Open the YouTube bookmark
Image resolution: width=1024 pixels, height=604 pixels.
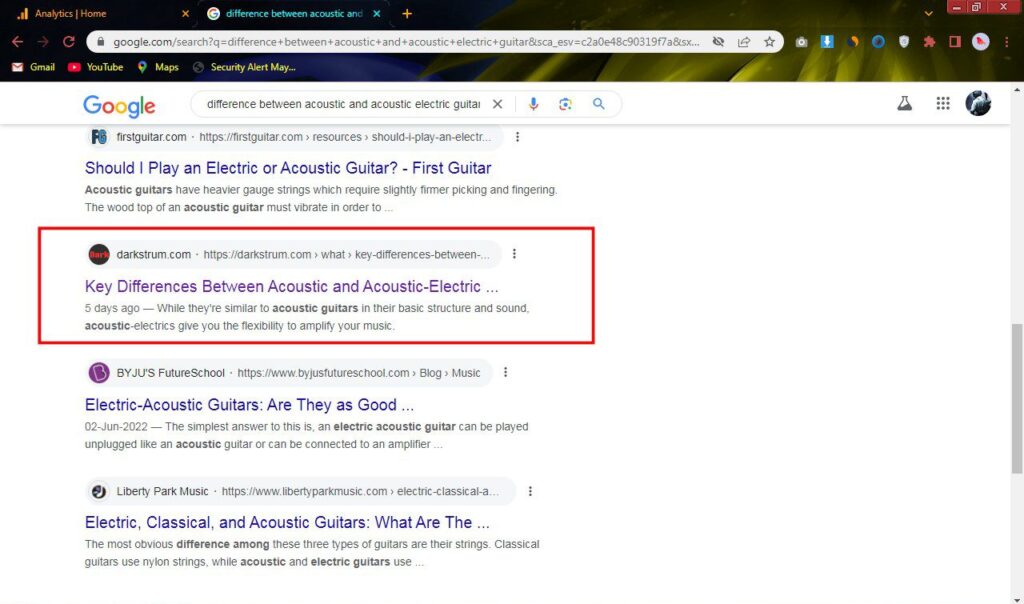coord(96,67)
